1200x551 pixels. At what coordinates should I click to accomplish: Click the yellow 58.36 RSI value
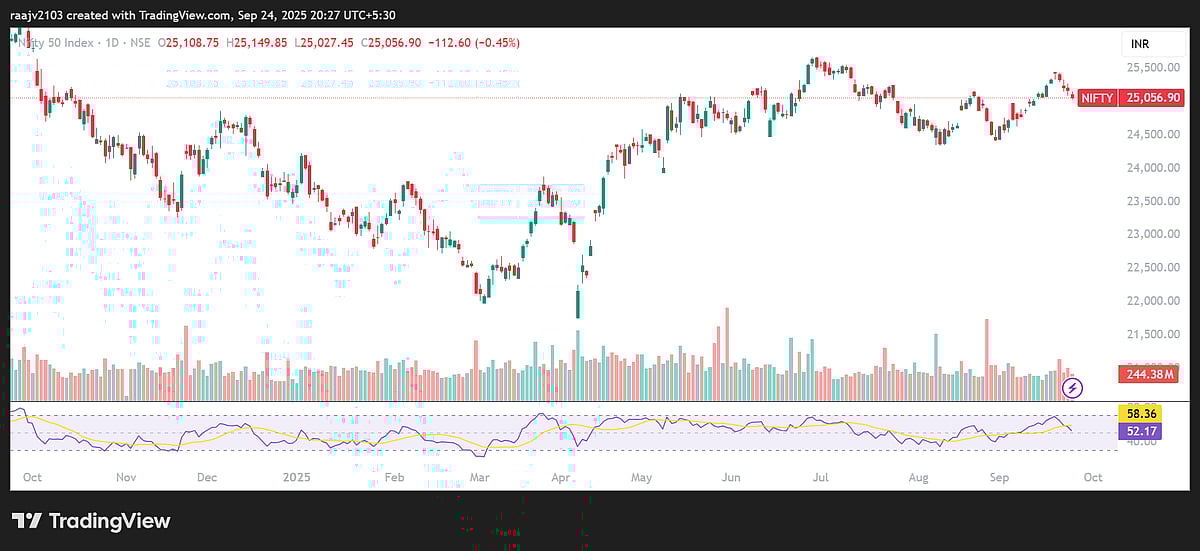point(1139,413)
